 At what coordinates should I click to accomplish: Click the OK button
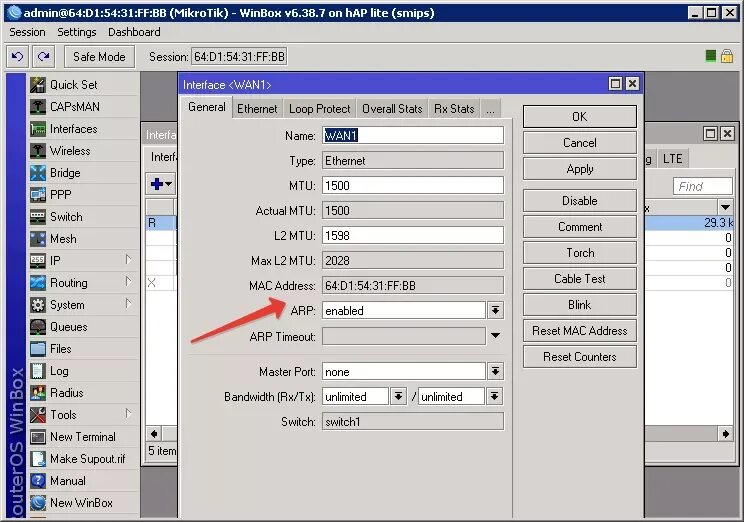(580, 117)
